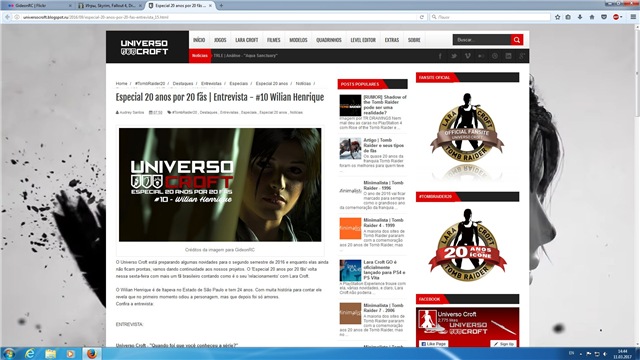Screen dimensions: 640x360
Task: Click the Adblock Plus toolbar icon
Action: click(x=616, y=17)
